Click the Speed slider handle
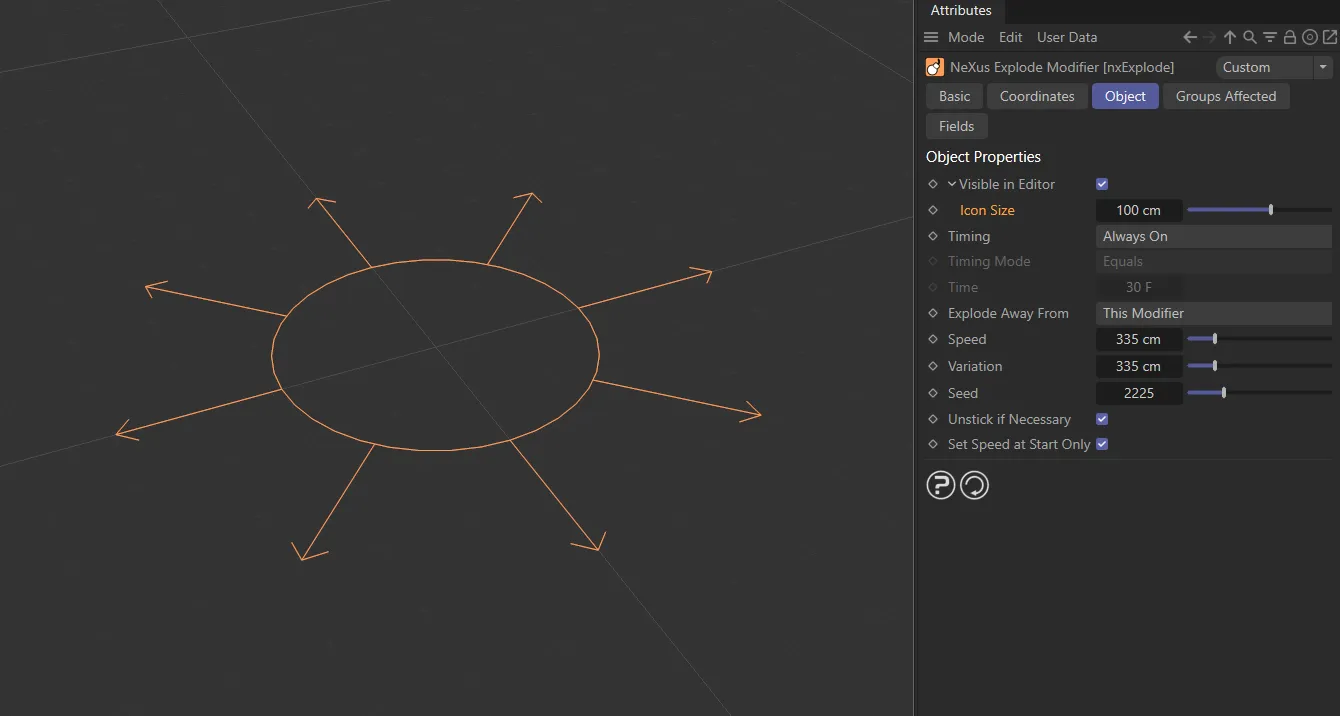 [x=1215, y=339]
